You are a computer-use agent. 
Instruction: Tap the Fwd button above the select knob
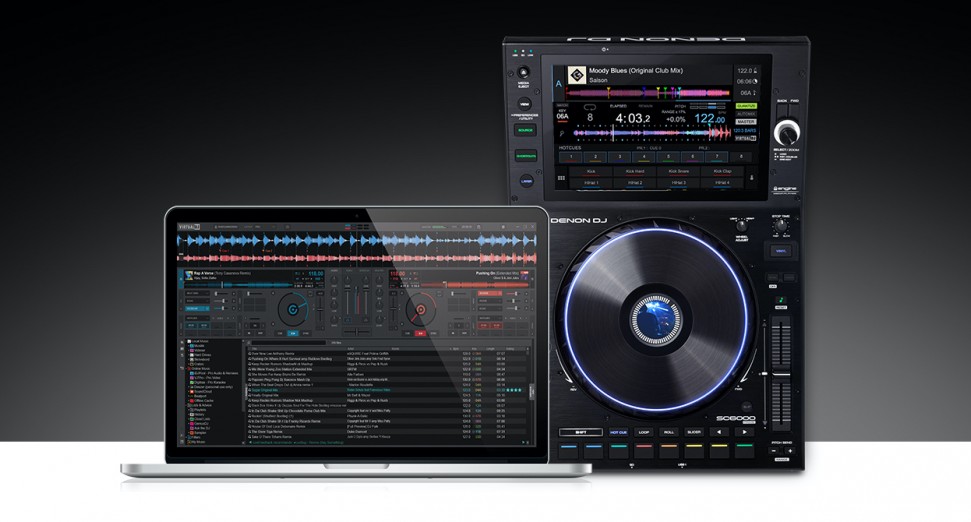click(x=795, y=112)
